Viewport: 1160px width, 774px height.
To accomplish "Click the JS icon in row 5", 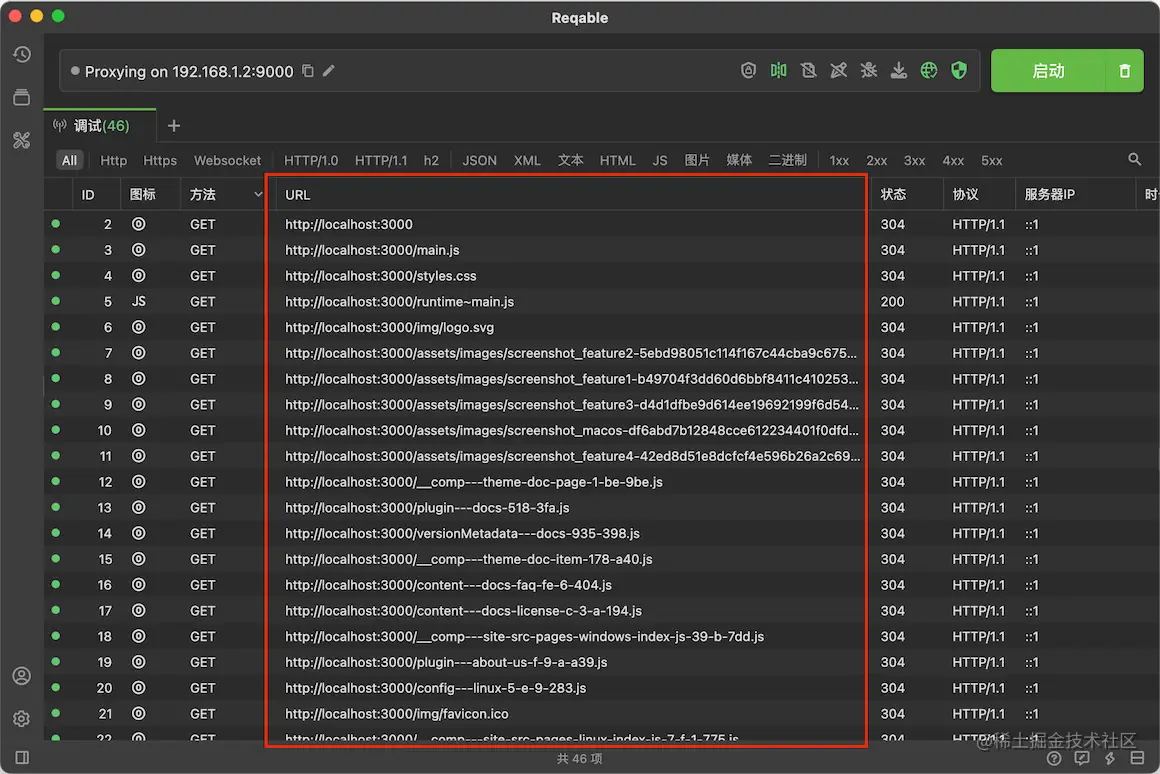I will (x=138, y=302).
